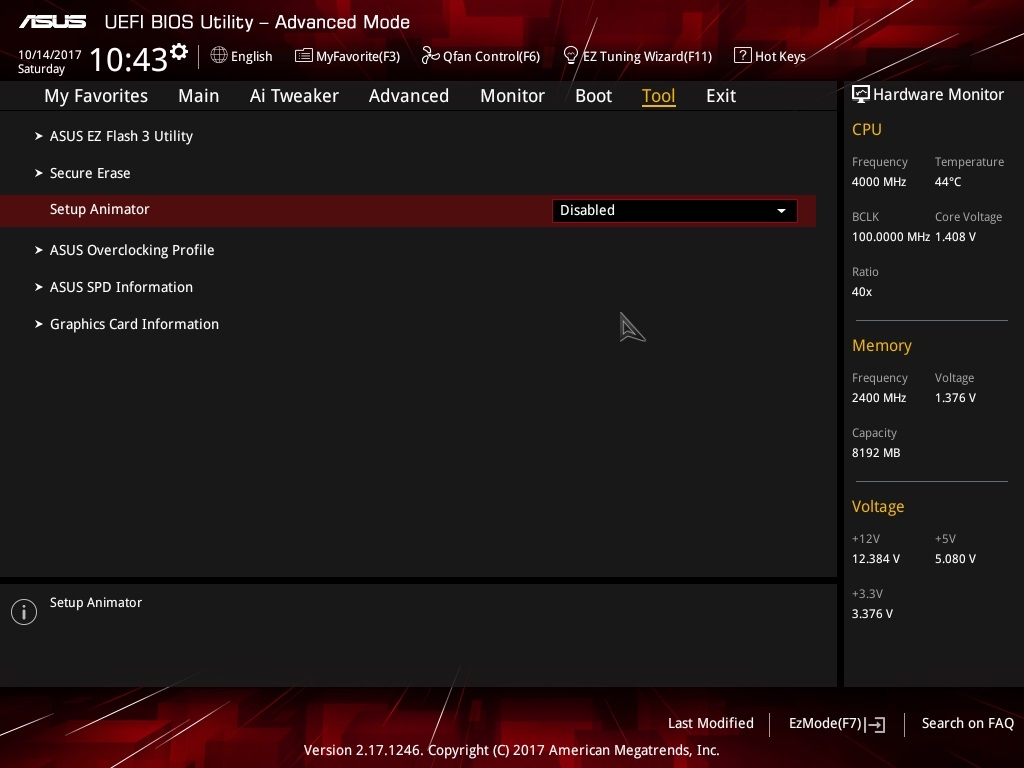Click the Hardware Monitor title

coord(938,95)
